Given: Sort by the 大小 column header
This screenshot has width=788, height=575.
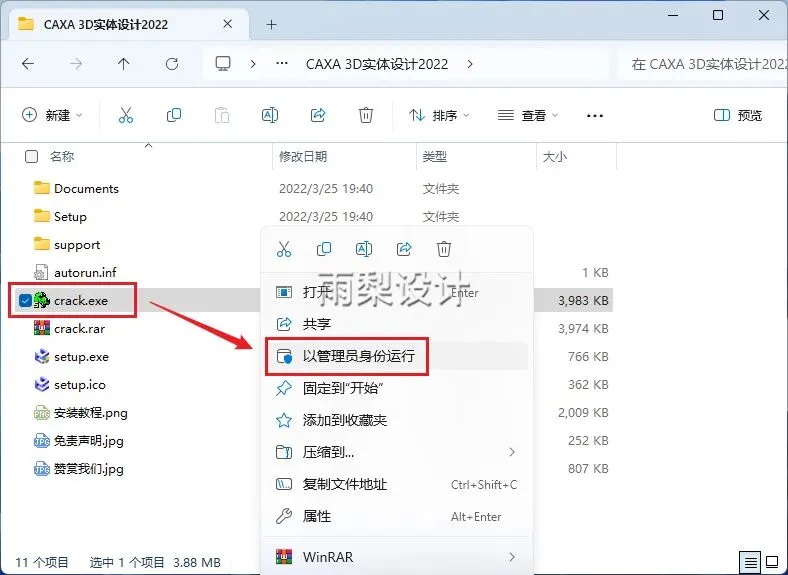Looking at the screenshot, I should point(555,156).
